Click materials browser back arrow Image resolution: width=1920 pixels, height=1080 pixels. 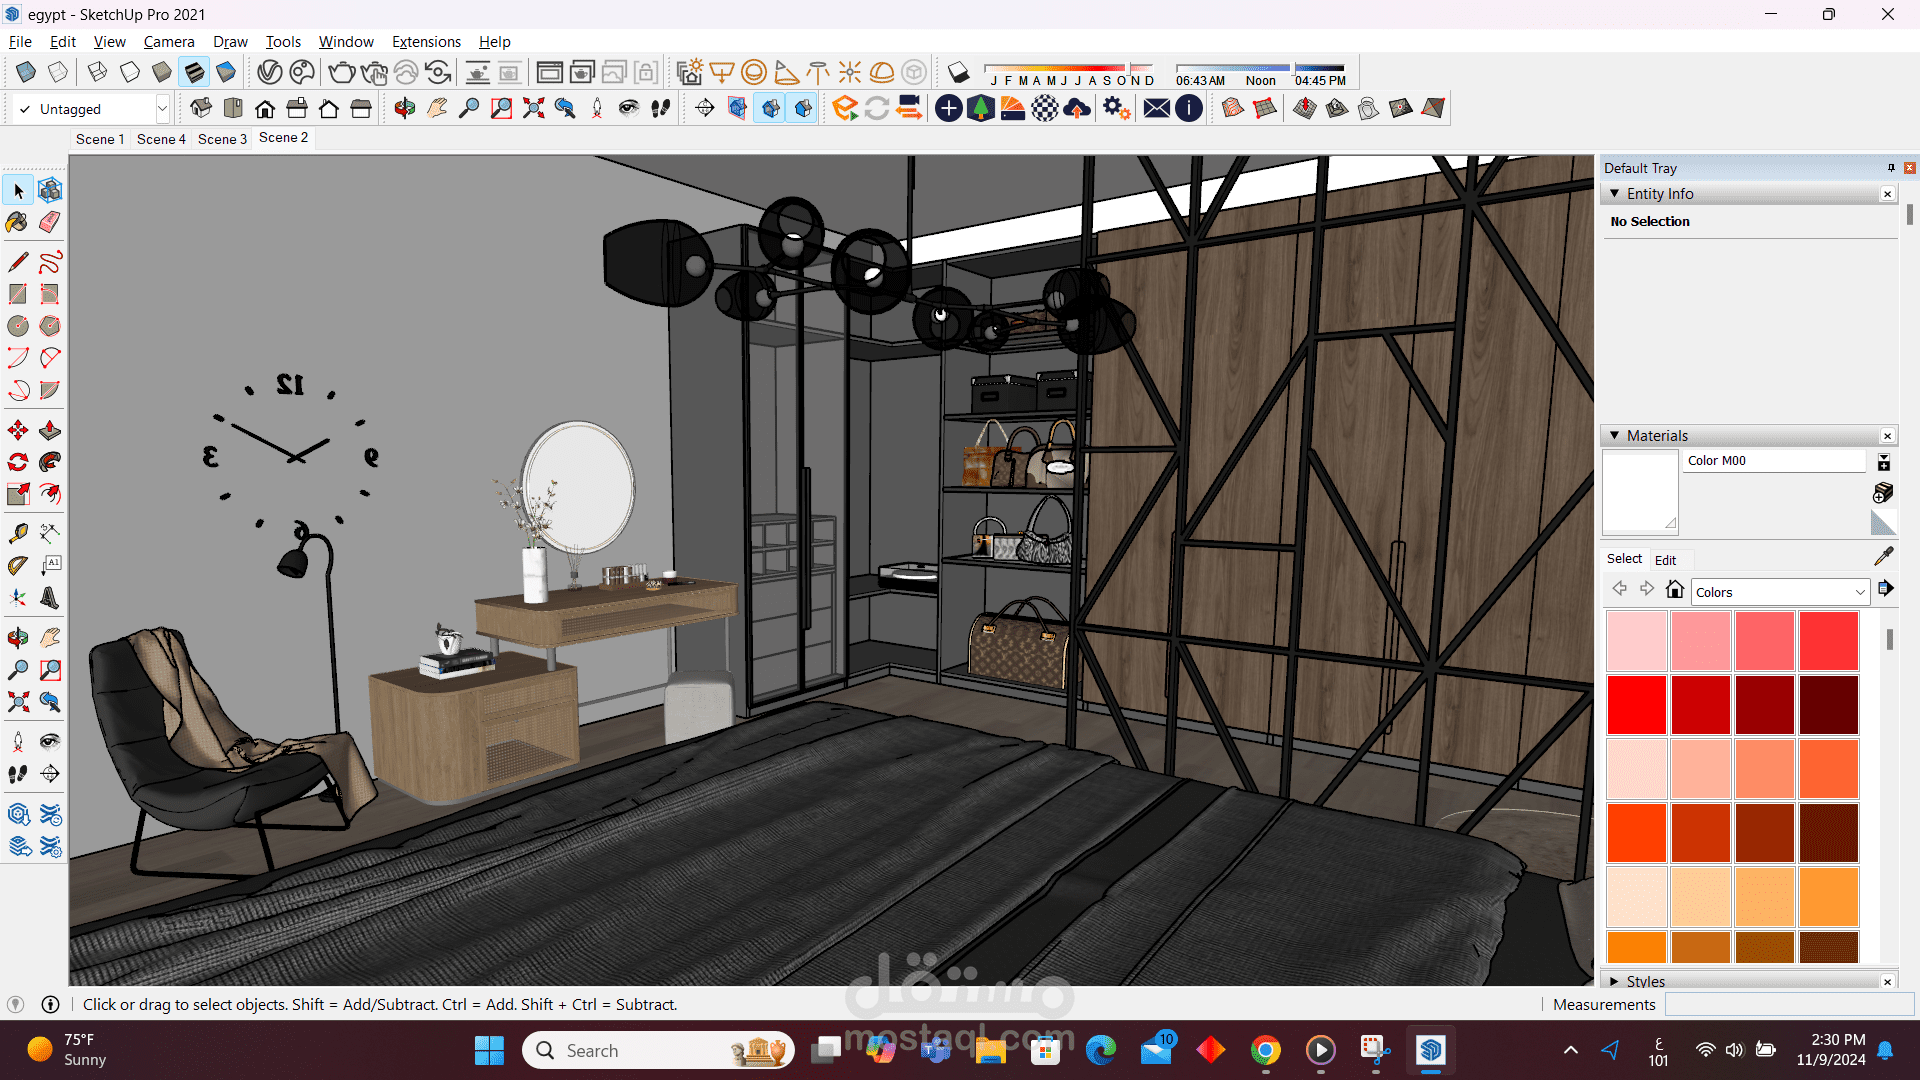click(x=1620, y=590)
